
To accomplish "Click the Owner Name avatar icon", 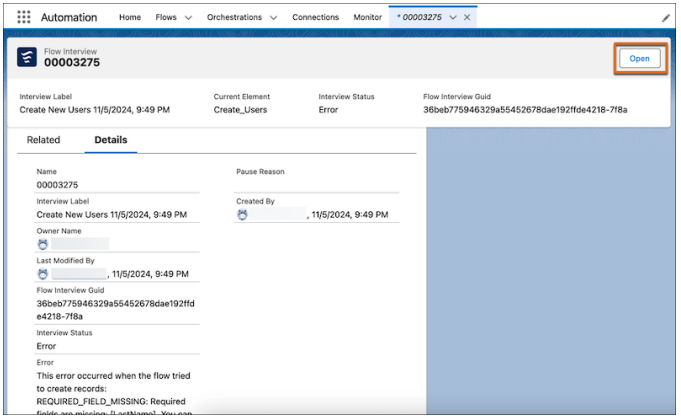I will point(43,243).
